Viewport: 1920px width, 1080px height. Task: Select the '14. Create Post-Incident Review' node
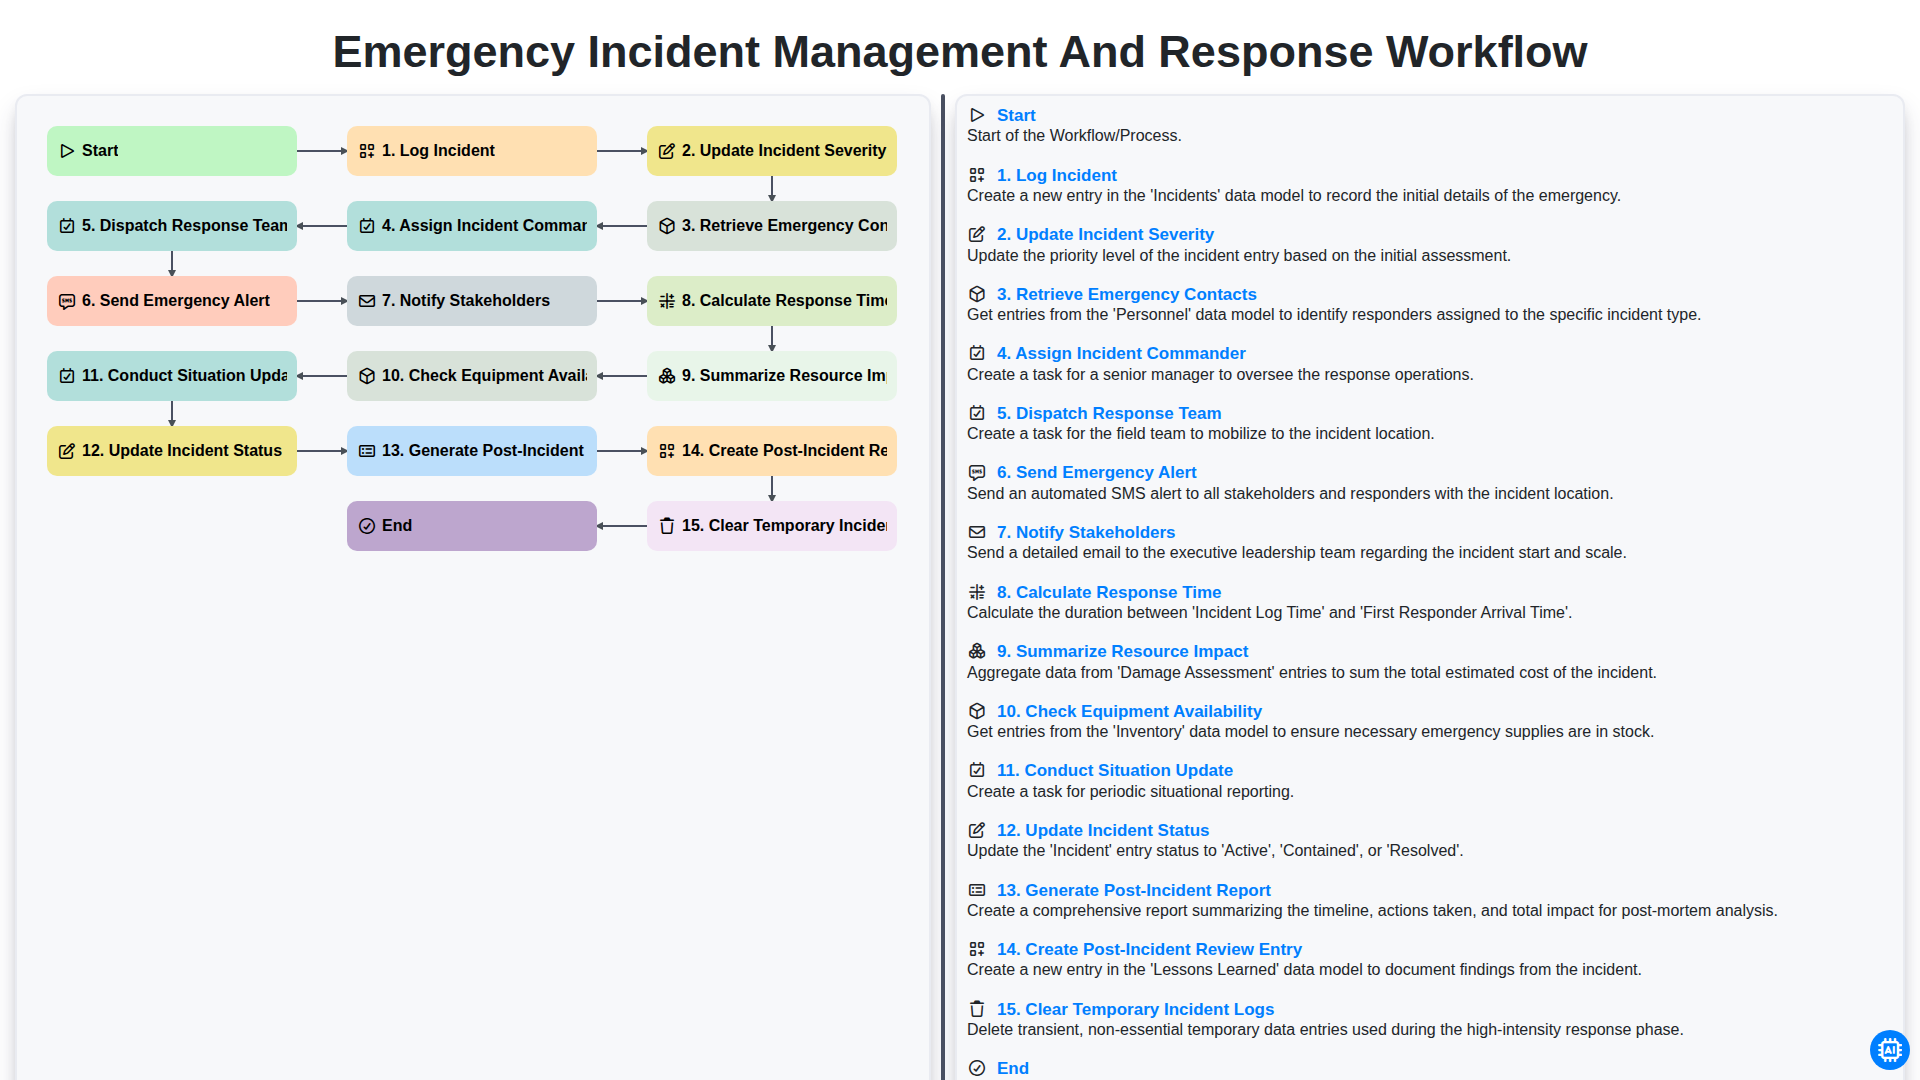tap(772, 451)
